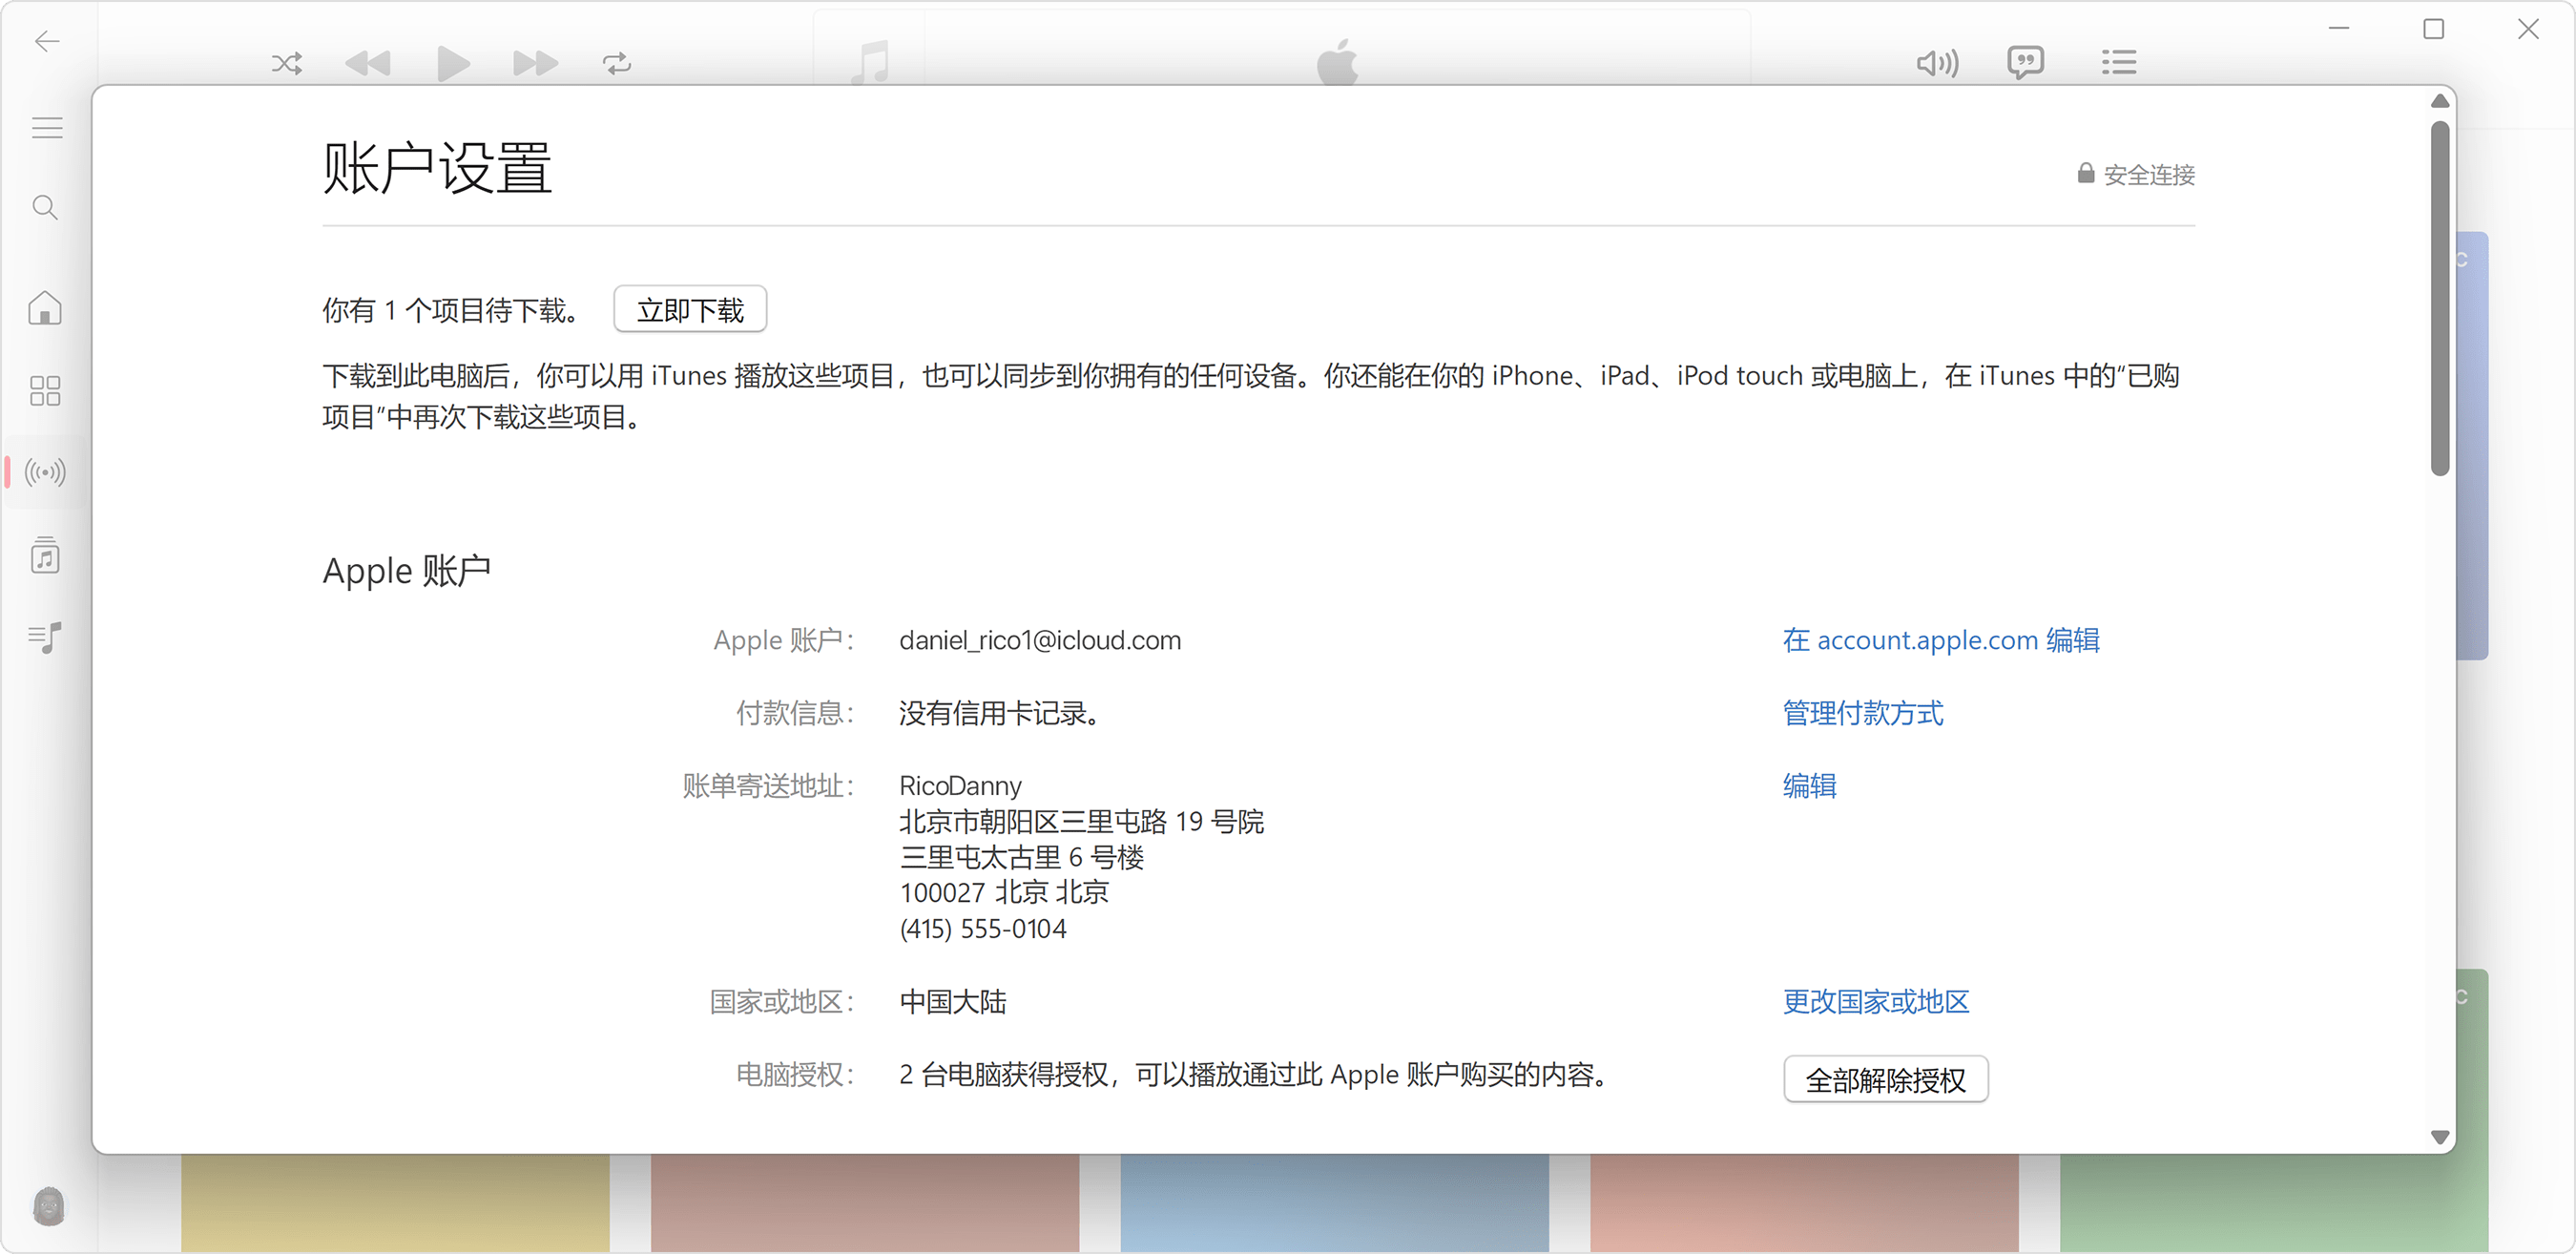
Task: Click the 全部解除授权 deauthorize button
Action: pos(1885,1079)
